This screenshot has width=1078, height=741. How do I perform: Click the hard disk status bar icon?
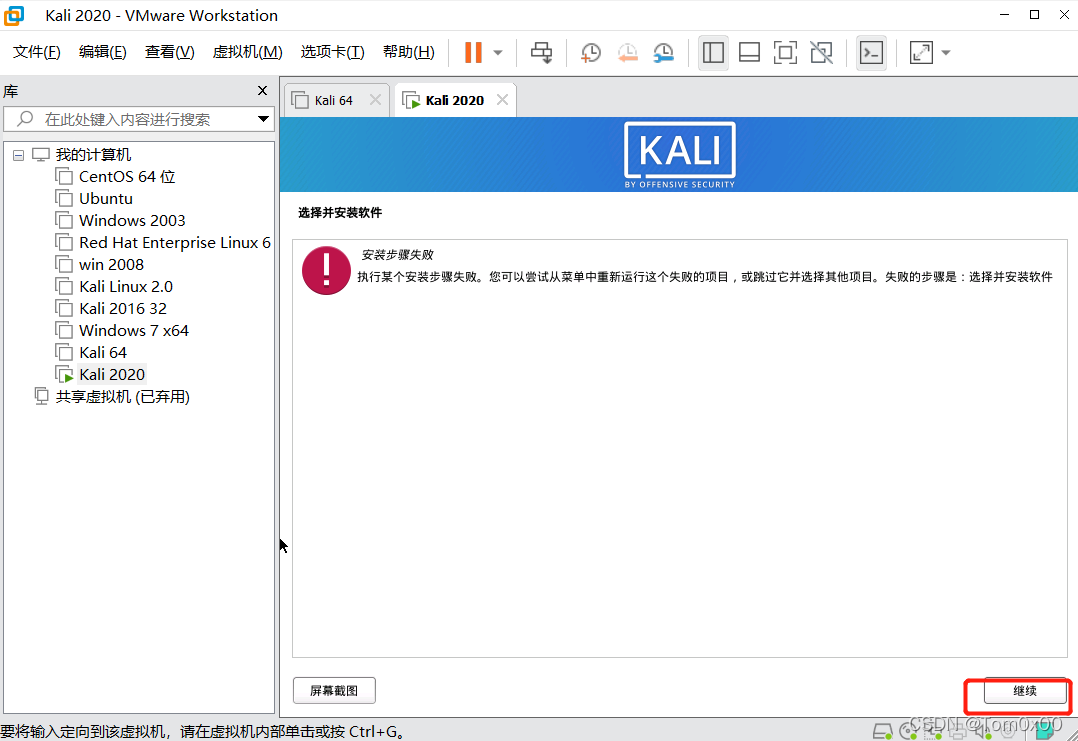click(x=883, y=731)
